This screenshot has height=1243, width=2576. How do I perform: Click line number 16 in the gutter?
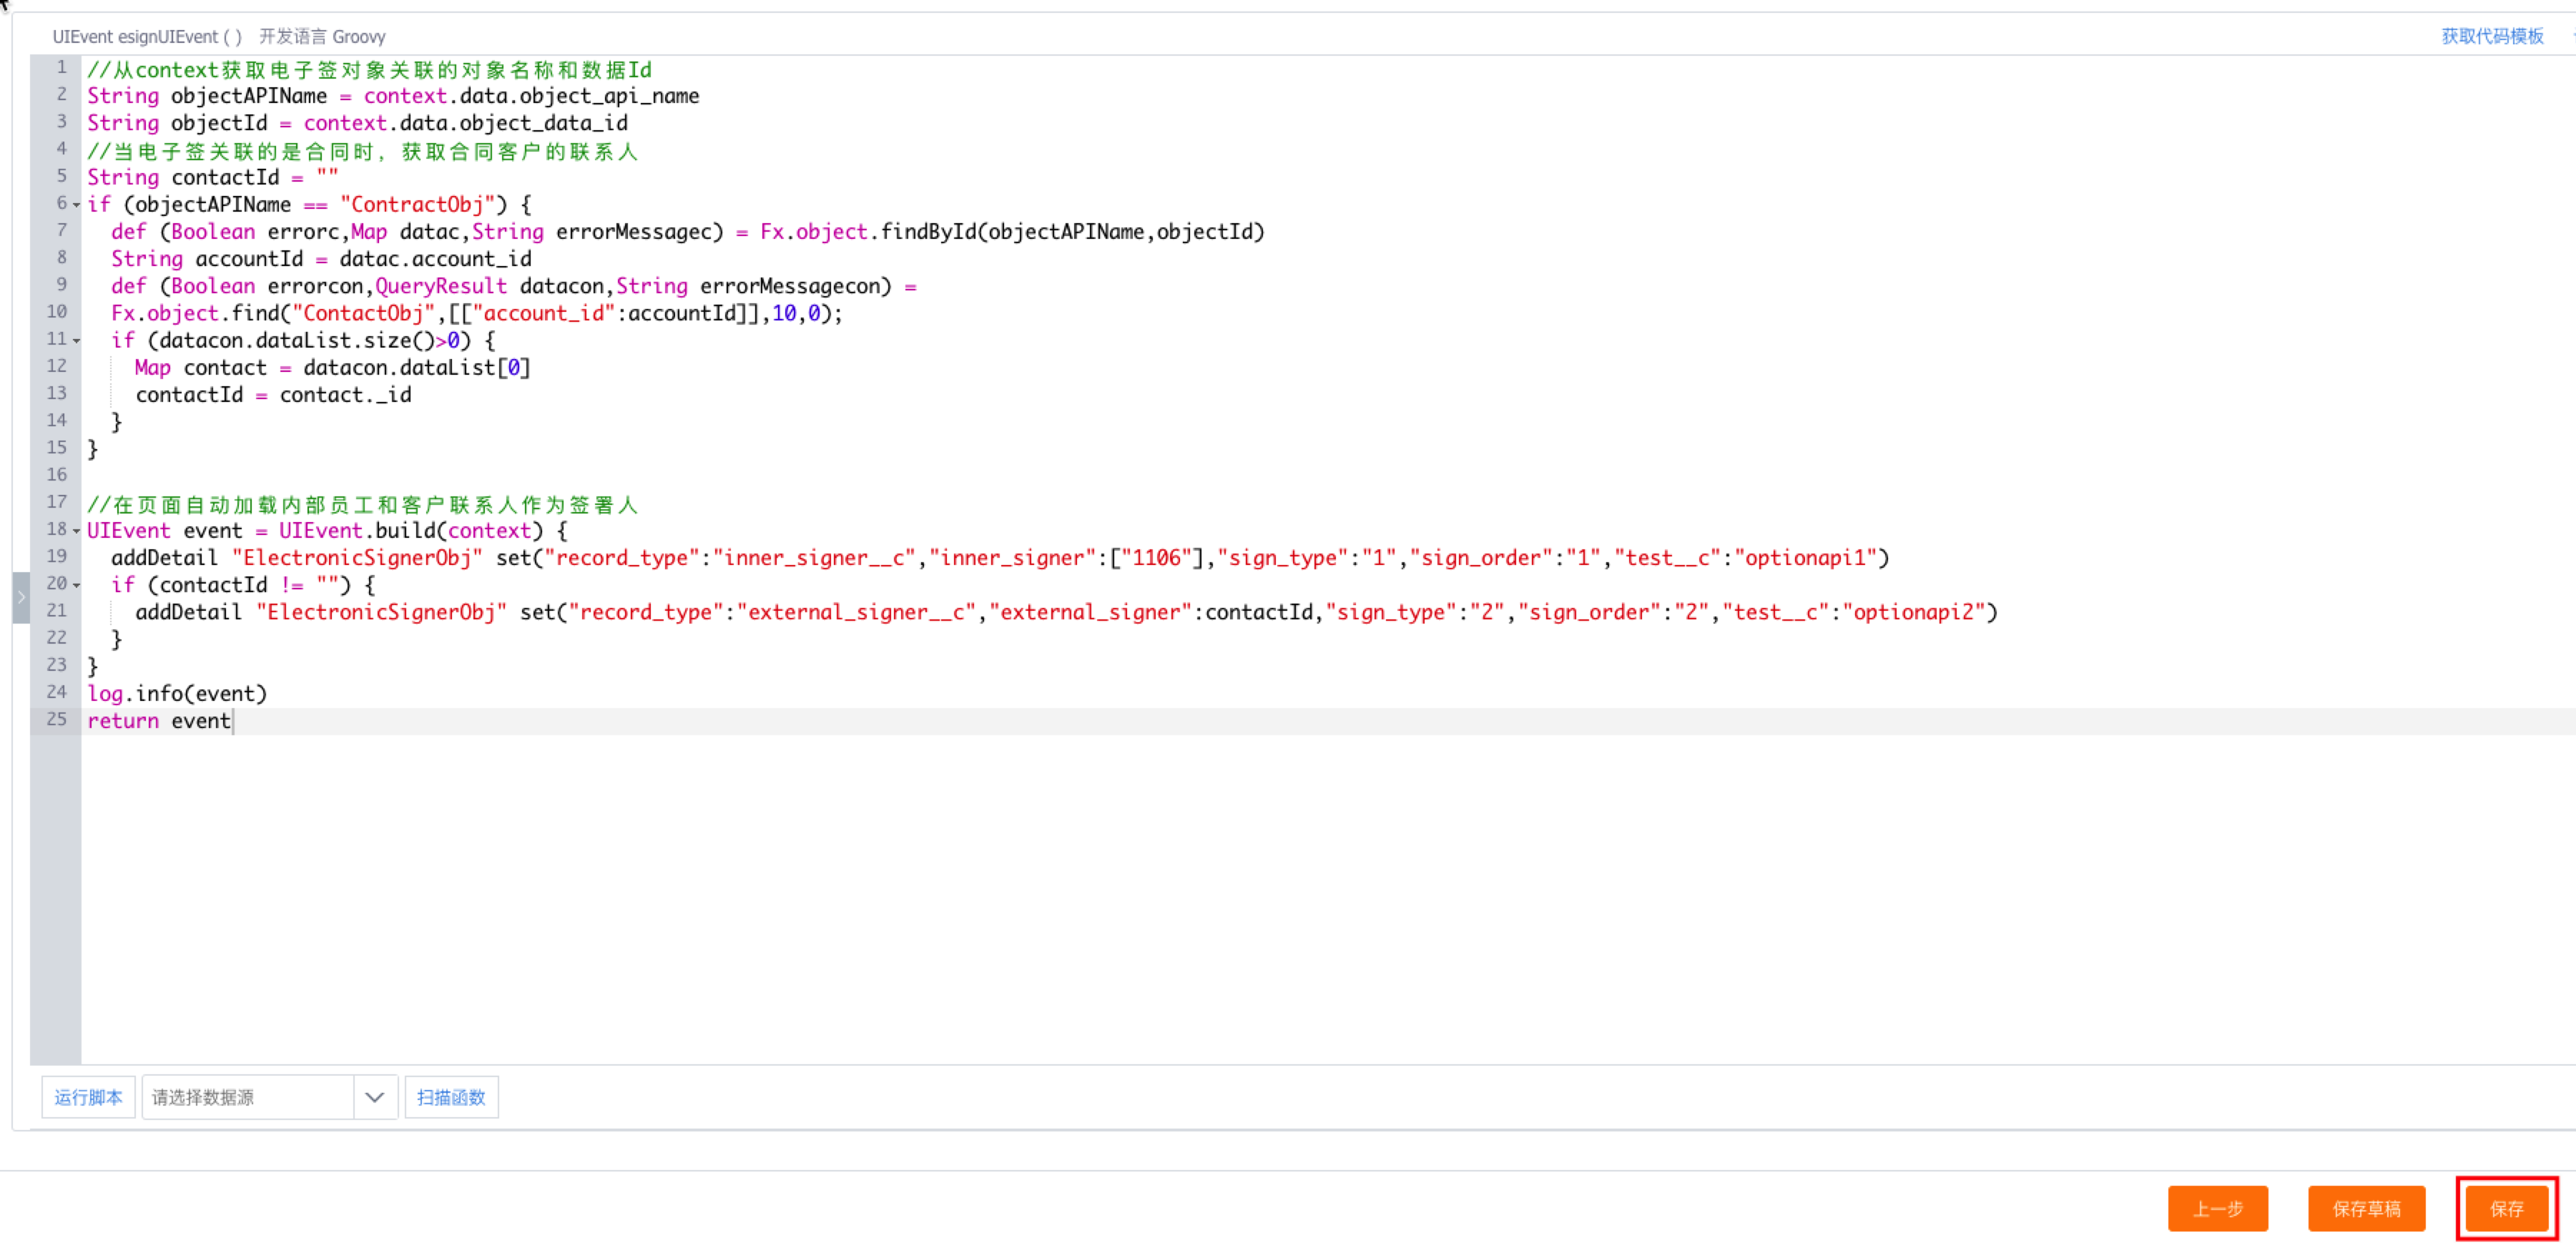(57, 475)
